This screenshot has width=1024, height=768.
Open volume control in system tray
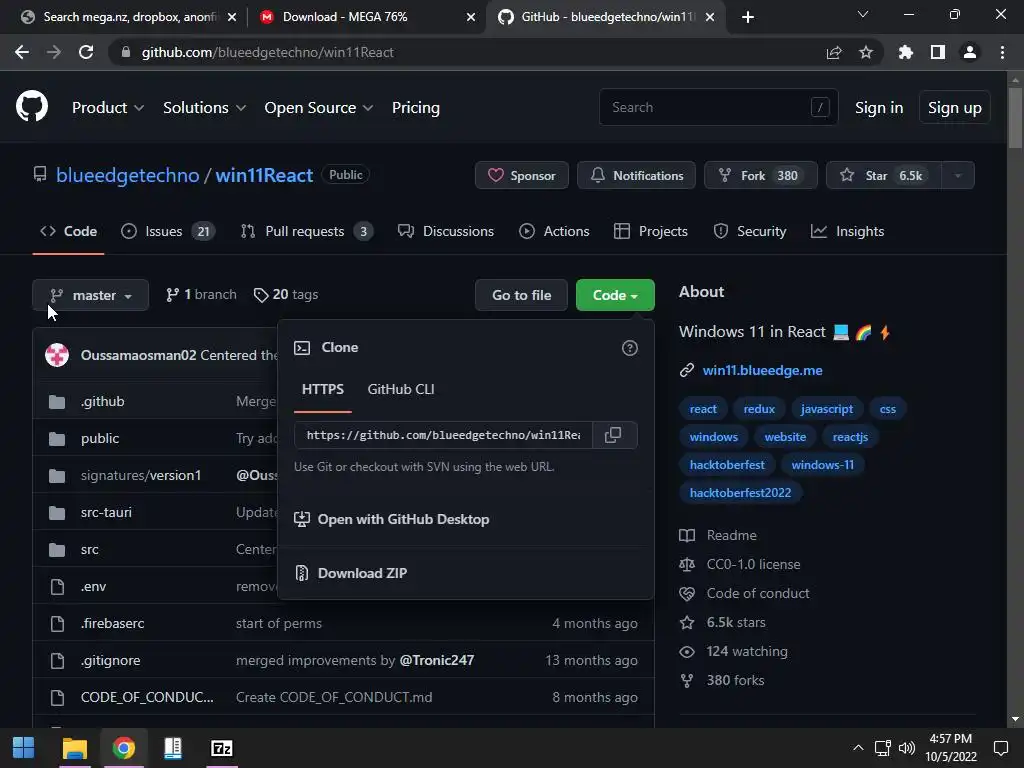[x=906, y=748]
